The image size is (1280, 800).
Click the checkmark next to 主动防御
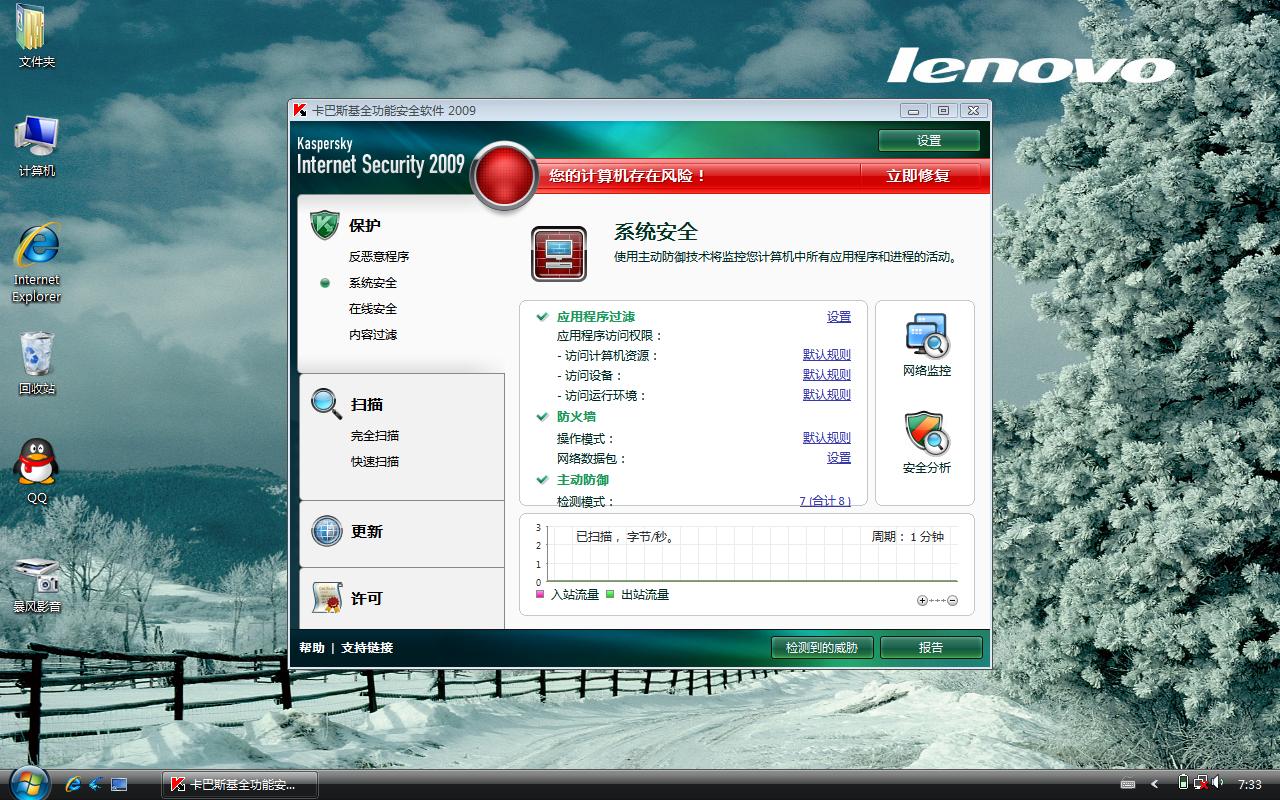click(x=542, y=479)
